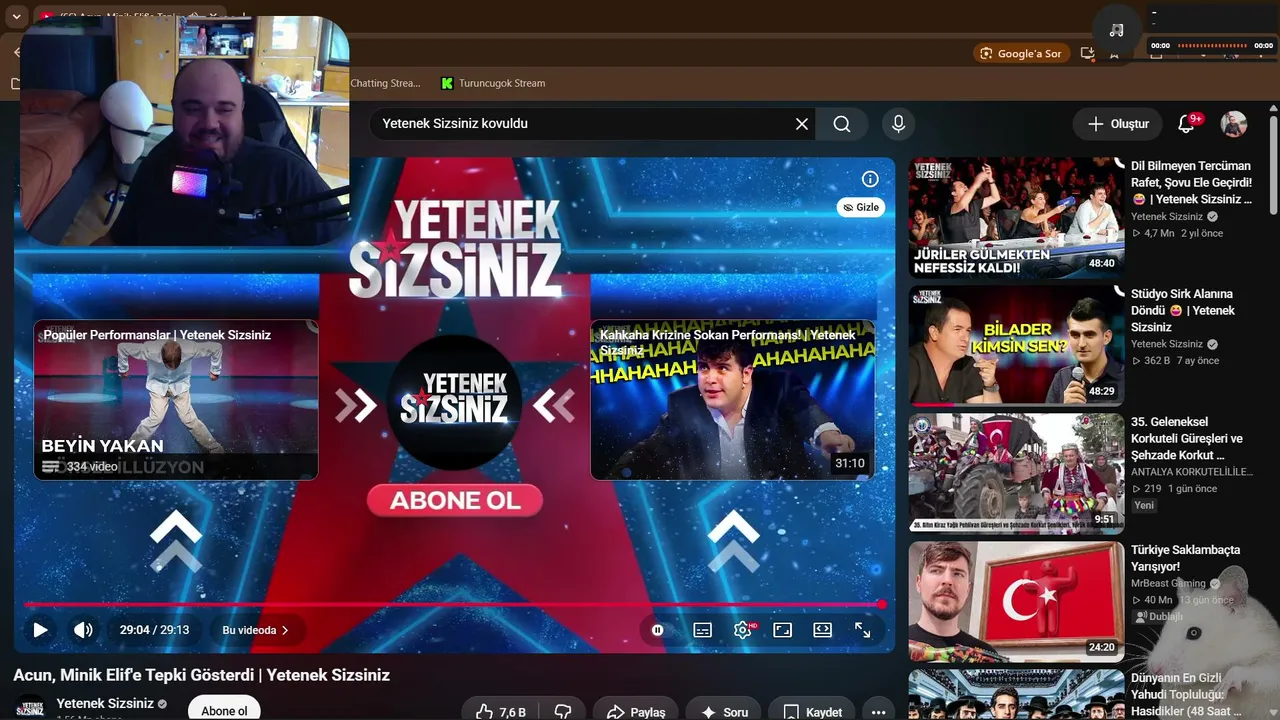Click the 31:10 duration badge
This screenshot has width=1280, height=720.
point(849,464)
